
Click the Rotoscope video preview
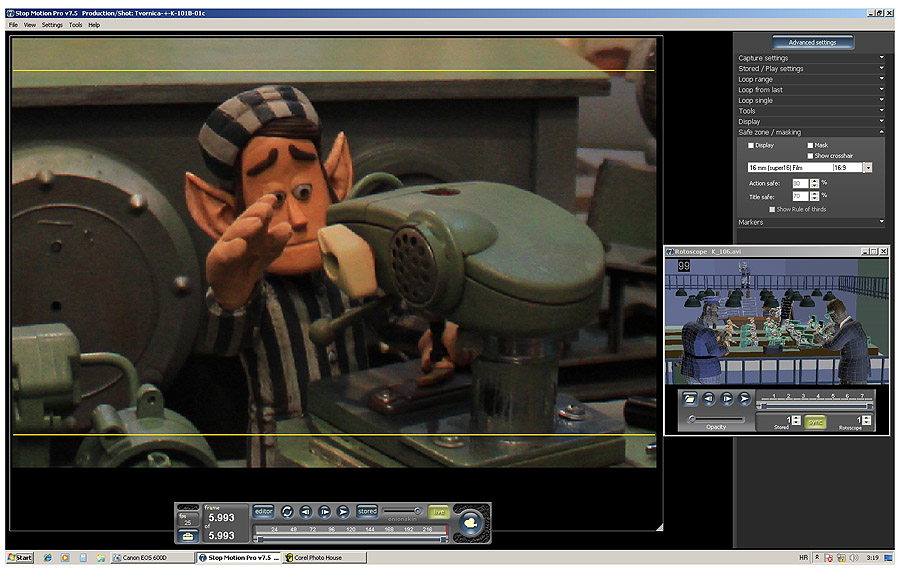point(776,321)
